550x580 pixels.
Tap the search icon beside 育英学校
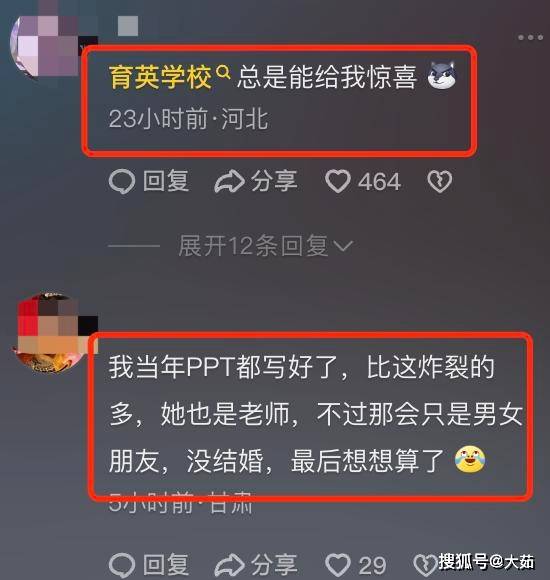[x=223, y=71]
